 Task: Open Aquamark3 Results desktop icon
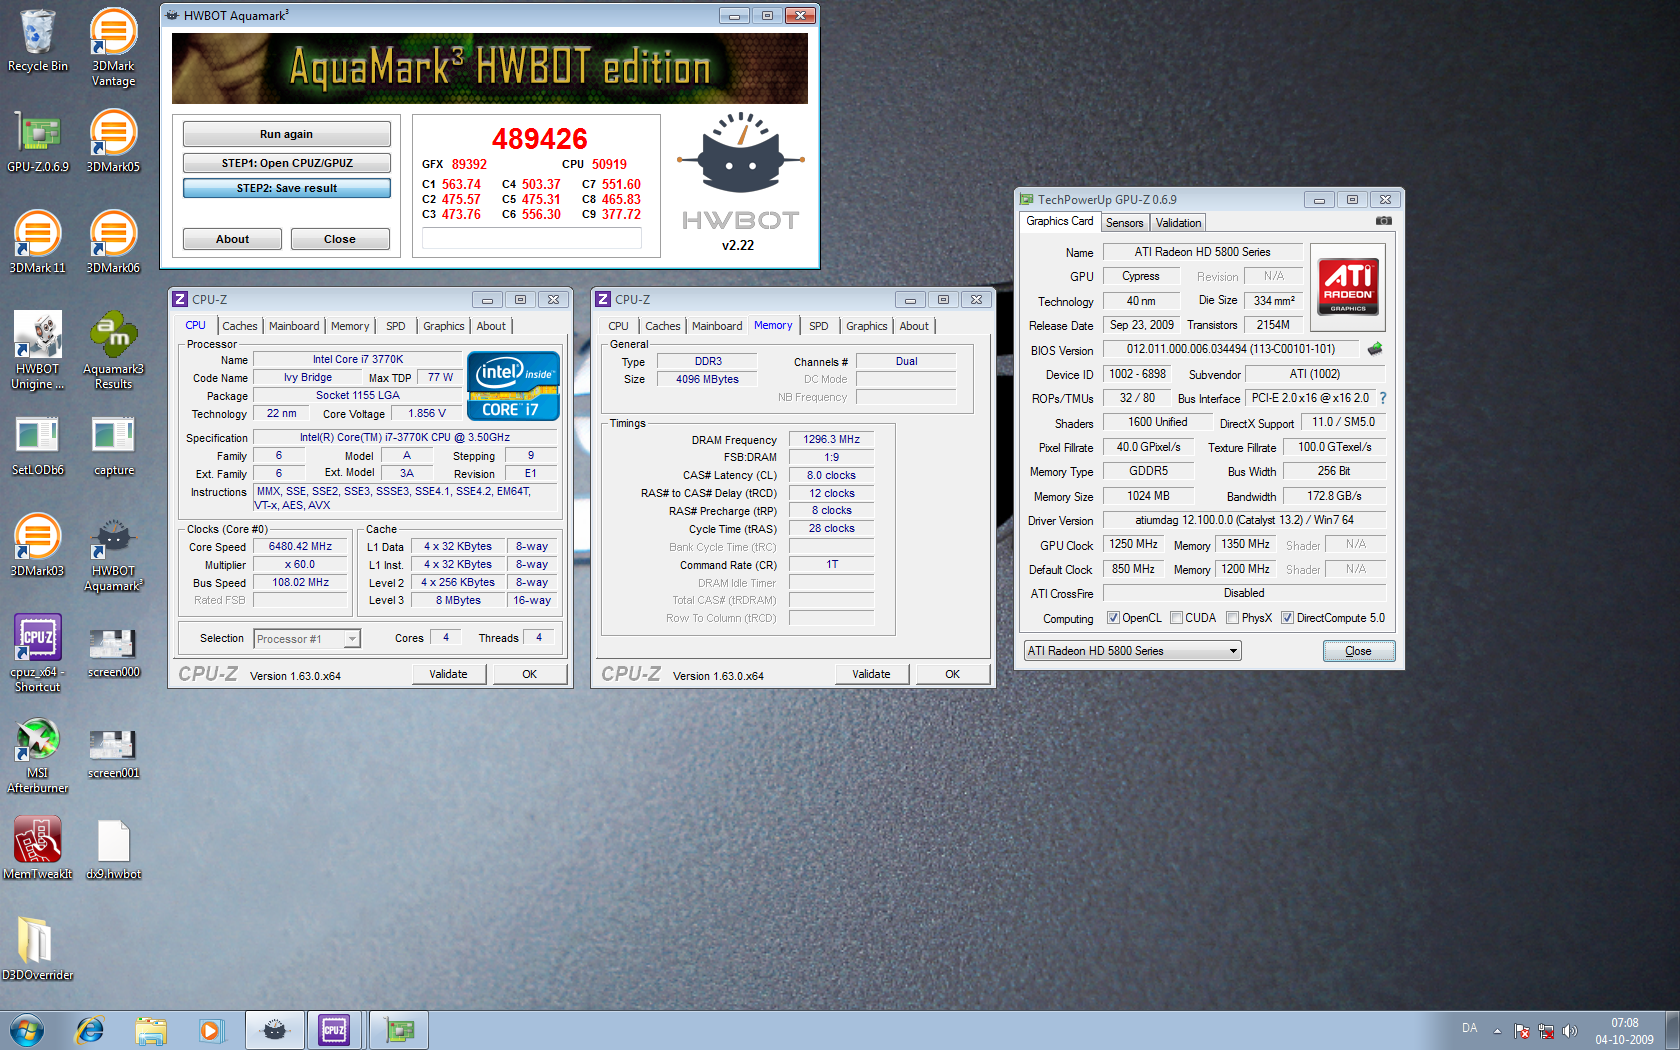[x=113, y=350]
